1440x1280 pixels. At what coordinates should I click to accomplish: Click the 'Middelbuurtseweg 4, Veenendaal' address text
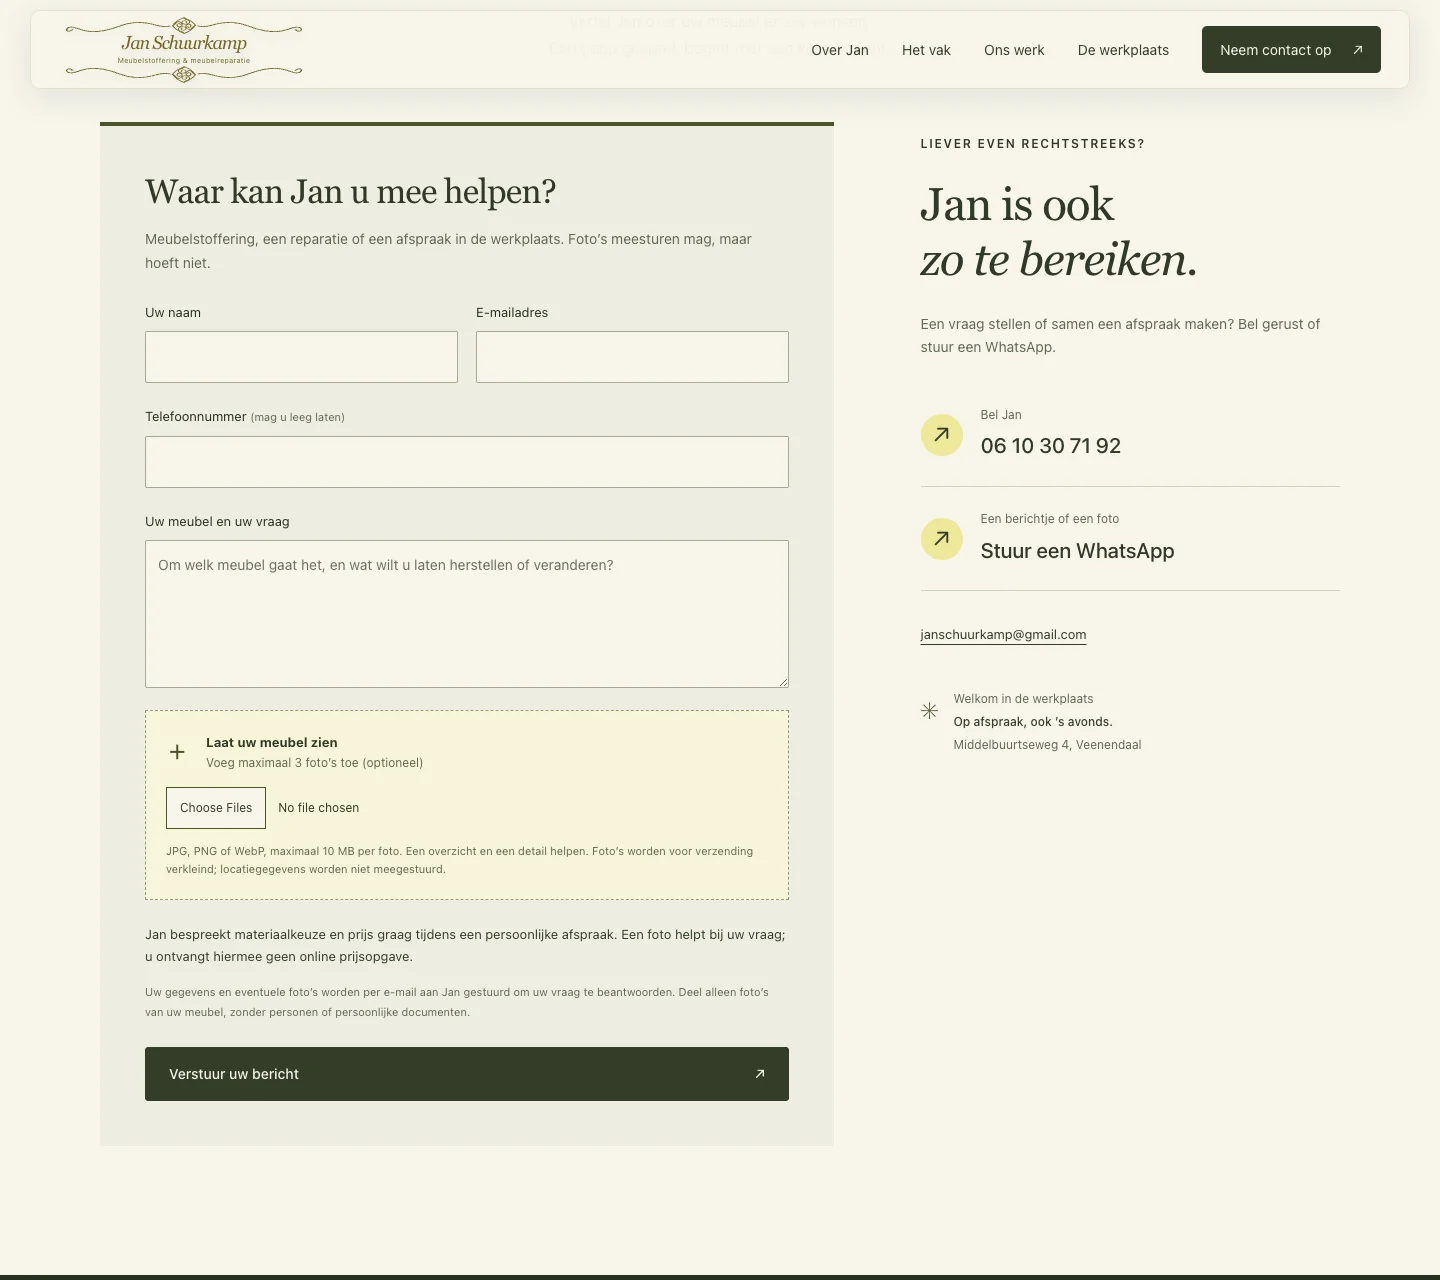coord(1047,745)
